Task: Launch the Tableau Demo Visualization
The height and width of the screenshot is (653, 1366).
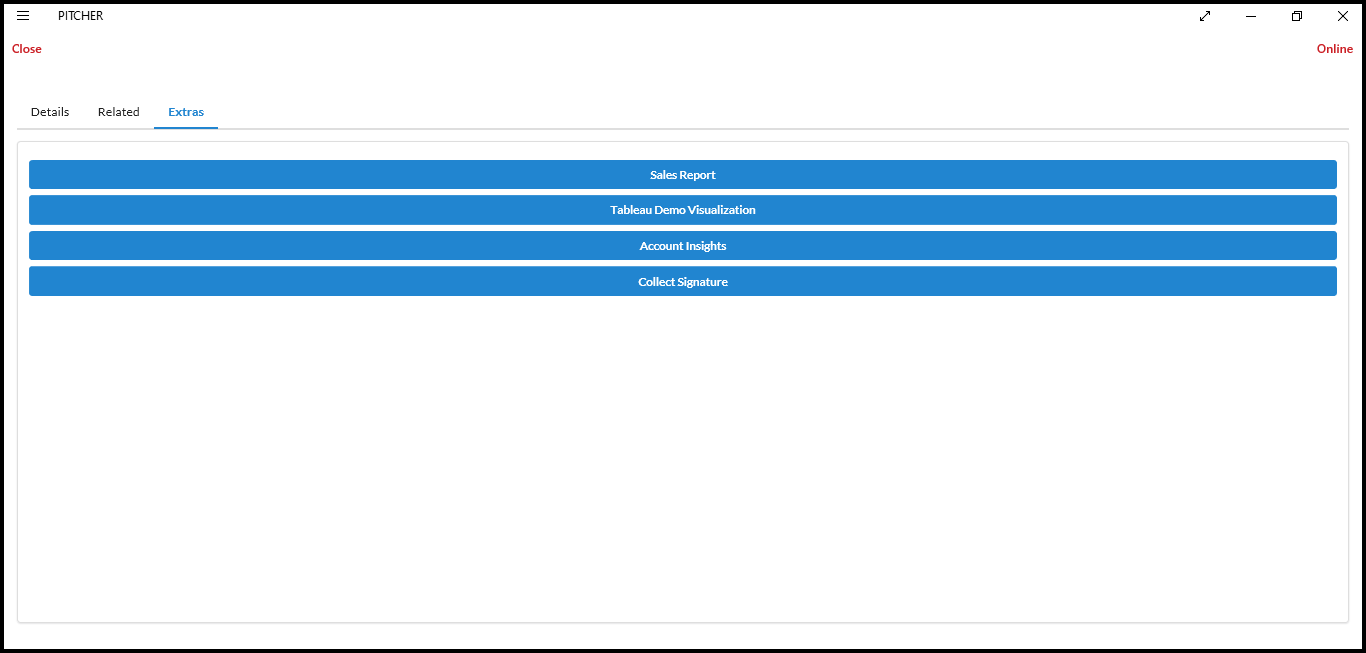Action: pos(683,209)
